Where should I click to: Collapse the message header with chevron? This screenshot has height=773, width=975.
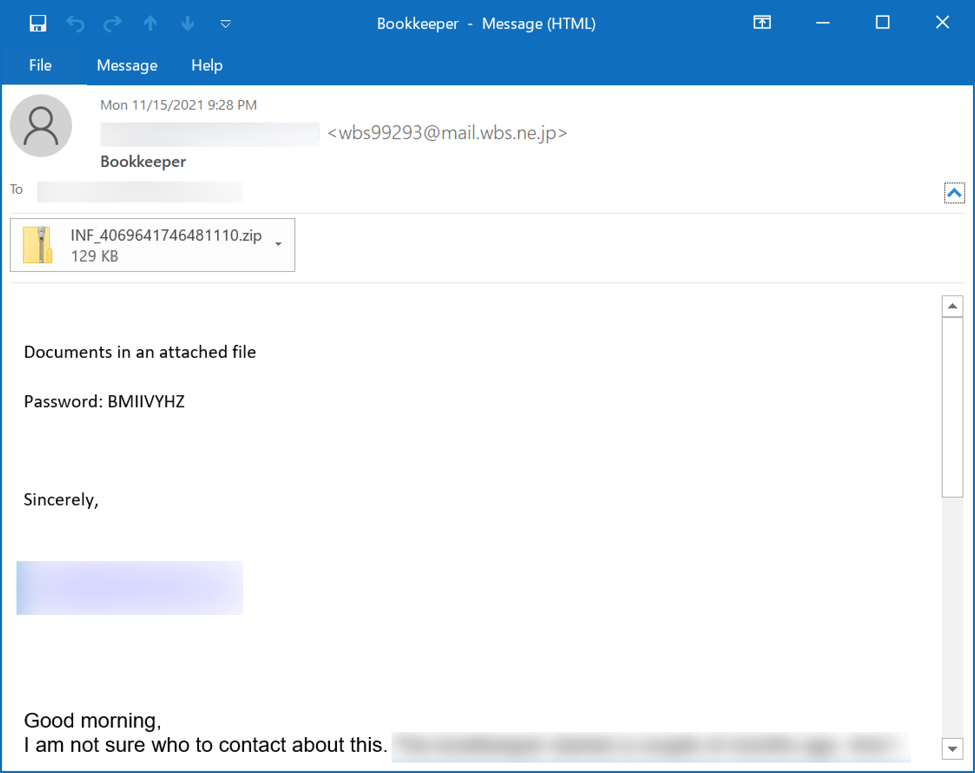tap(954, 193)
